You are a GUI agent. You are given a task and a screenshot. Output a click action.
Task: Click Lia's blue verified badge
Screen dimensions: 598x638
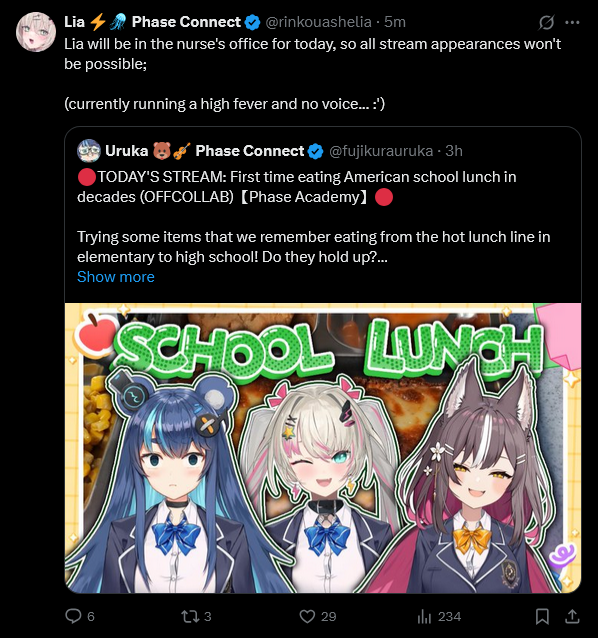252,22
